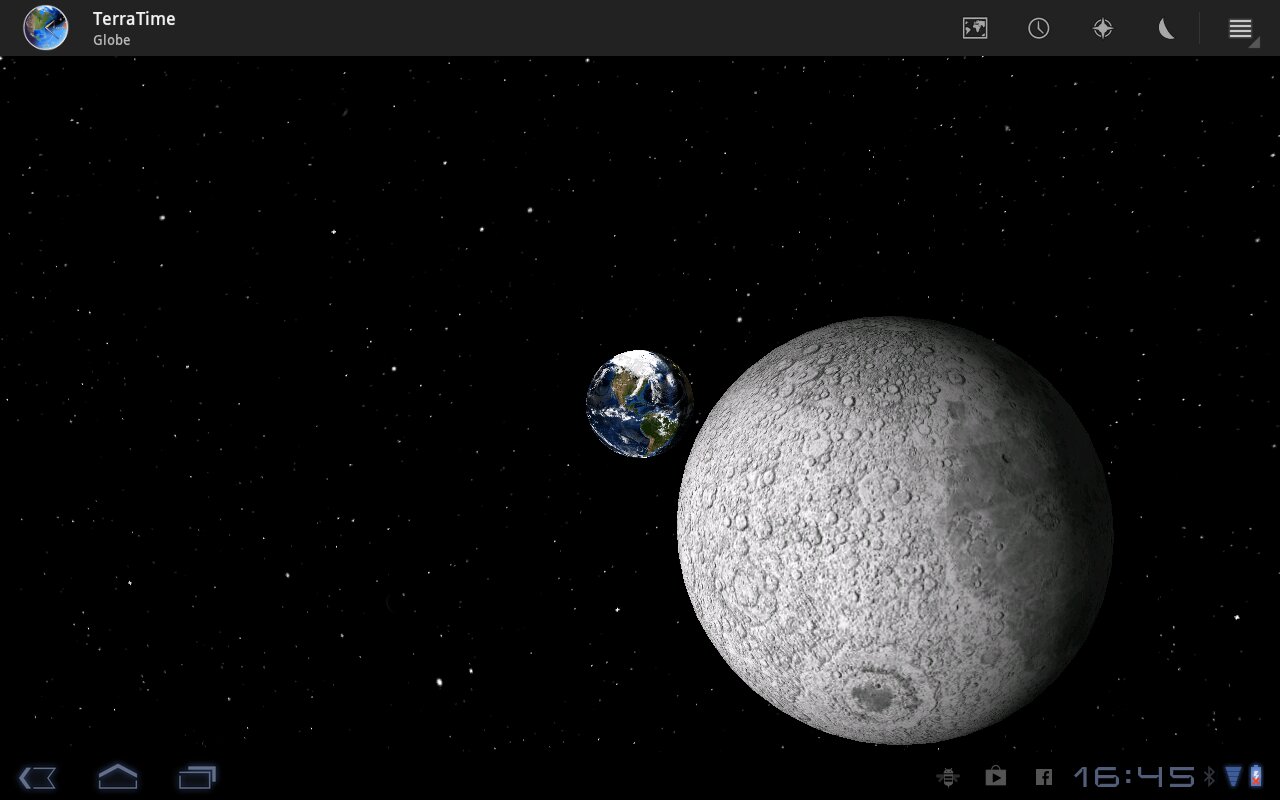Screen dimensions: 1280x800
Task: Tap the Facebook notification icon
Action: 1043,777
